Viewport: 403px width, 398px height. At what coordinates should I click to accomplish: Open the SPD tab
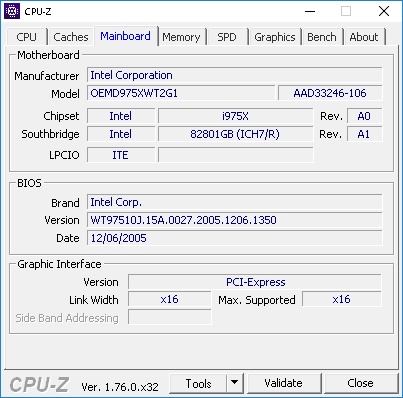click(x=227, y=37)
